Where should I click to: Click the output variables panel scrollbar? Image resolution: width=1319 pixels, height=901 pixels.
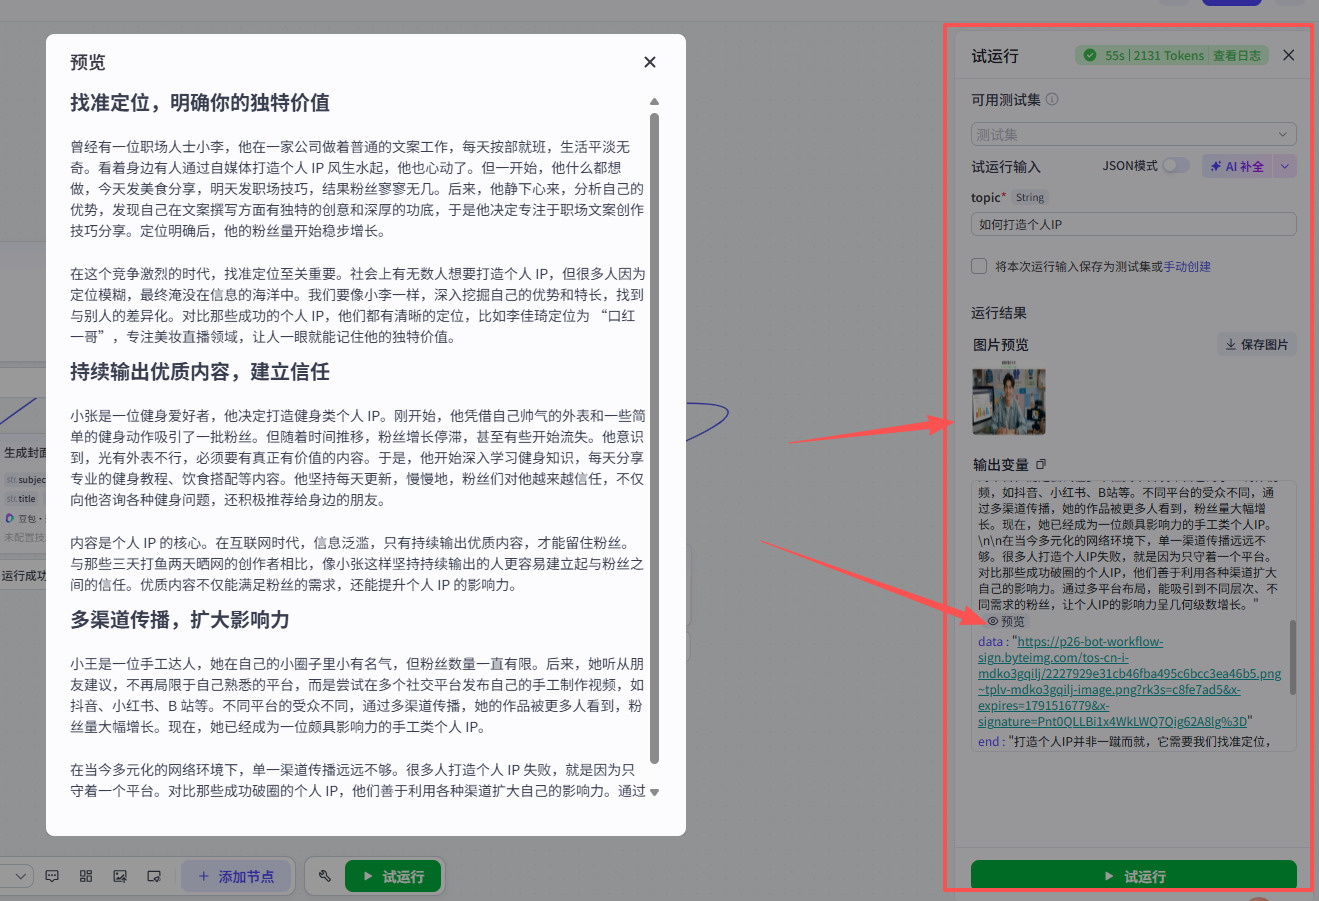click(x=1292, y=657)
